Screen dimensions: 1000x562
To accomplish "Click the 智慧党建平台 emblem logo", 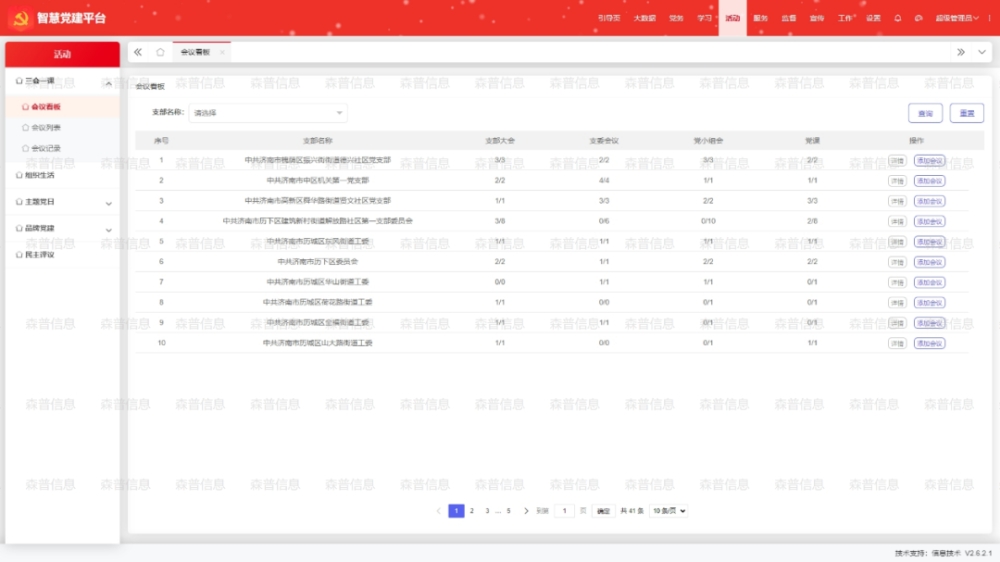I will point(20,18).
